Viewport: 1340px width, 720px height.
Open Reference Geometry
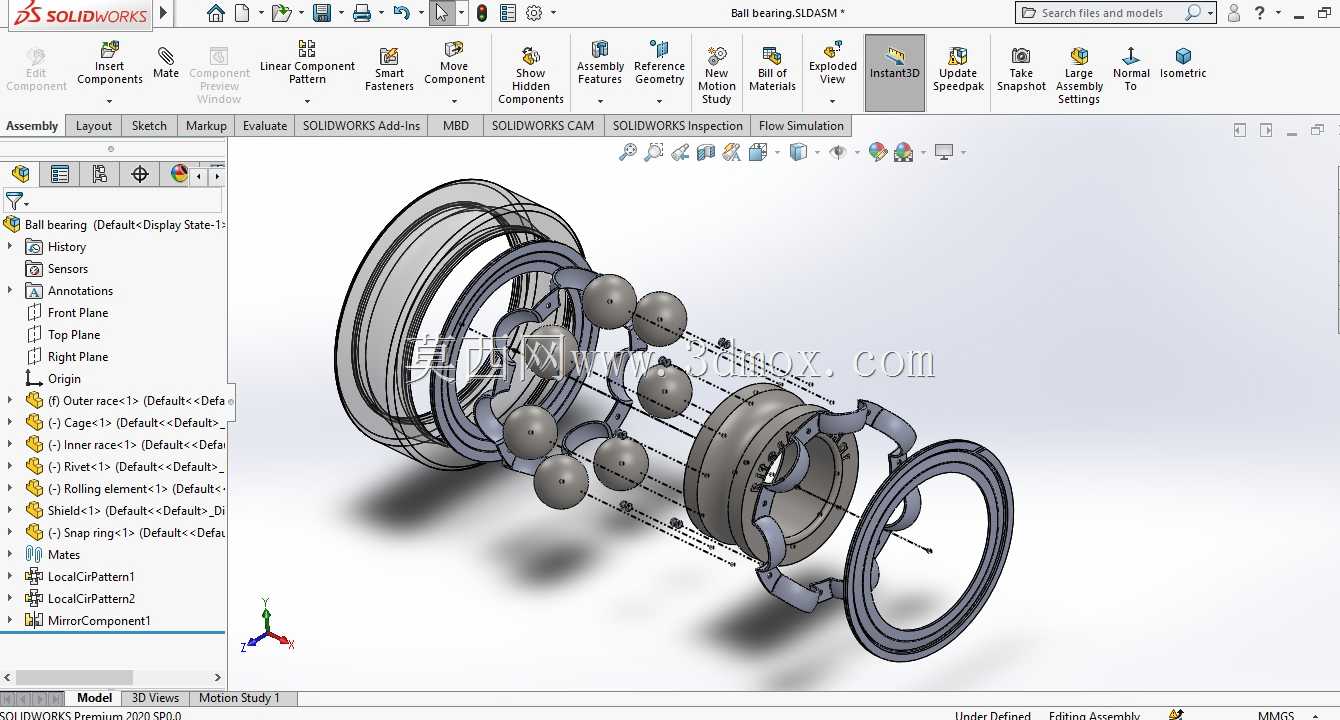click(660, 63)
